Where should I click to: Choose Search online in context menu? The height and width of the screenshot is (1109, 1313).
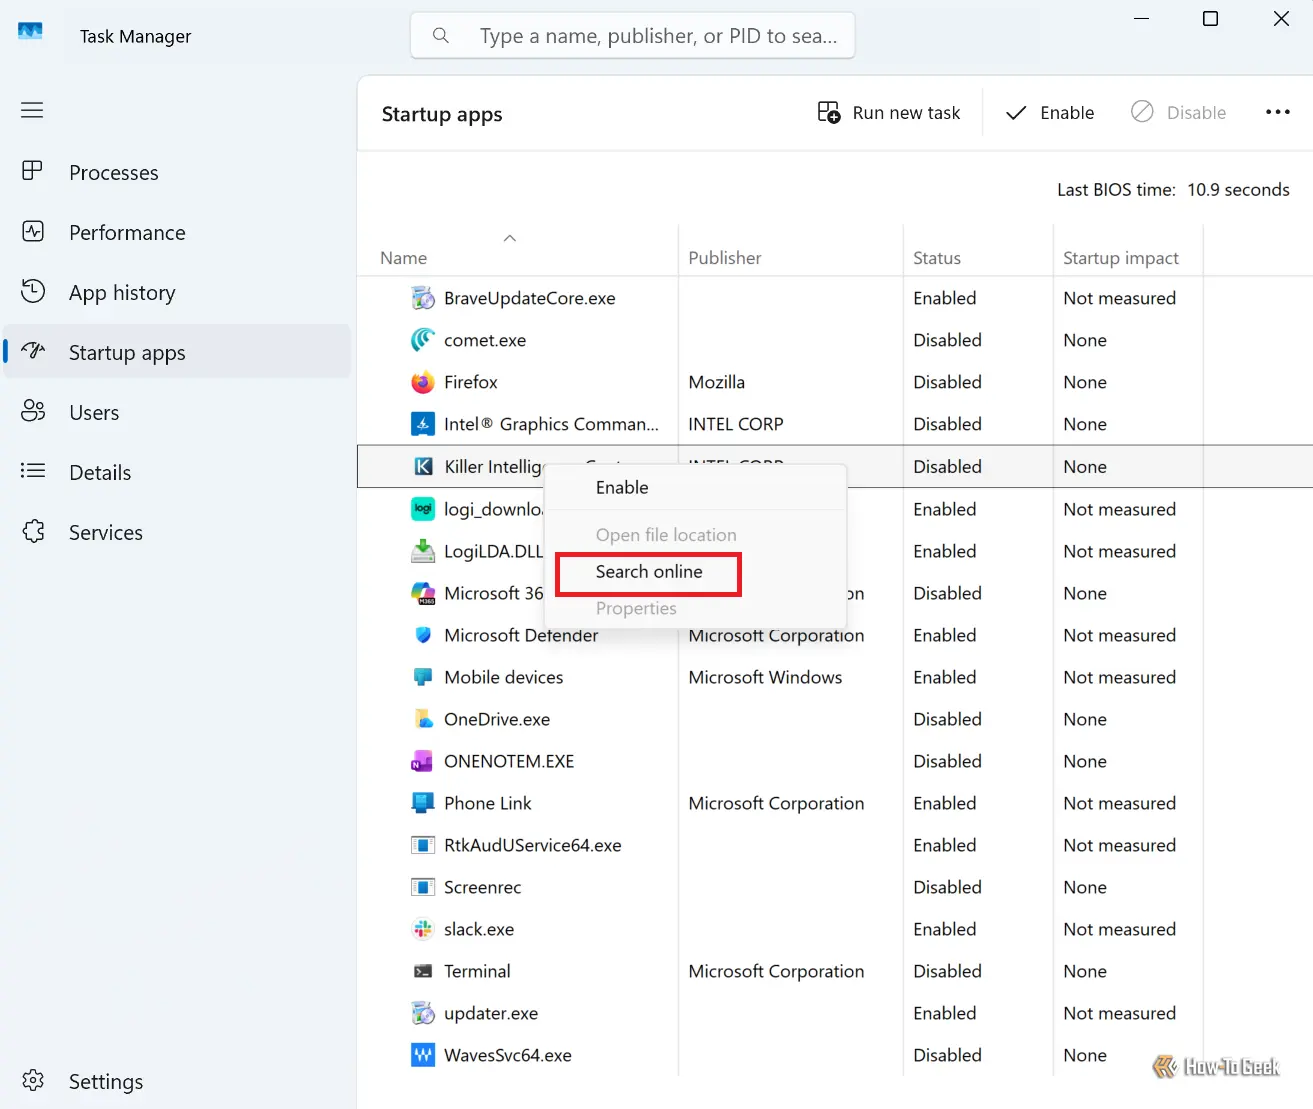(x=695, y=572)
